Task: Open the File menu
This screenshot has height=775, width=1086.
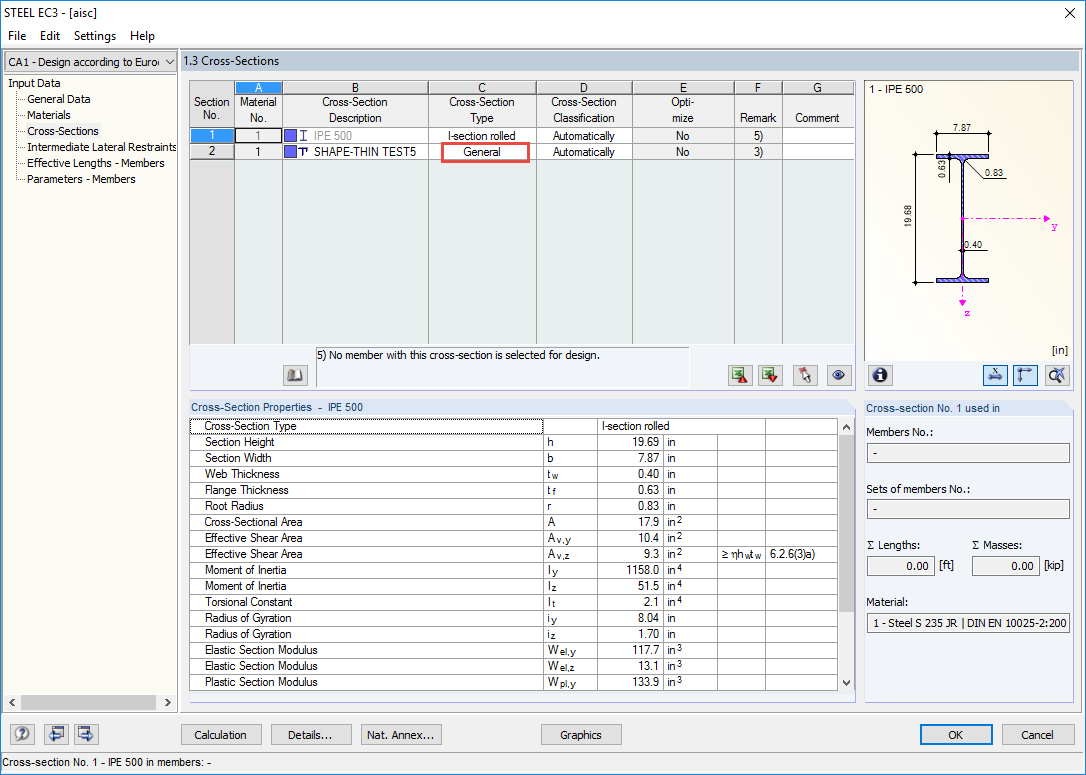Action: coord(17,36)
